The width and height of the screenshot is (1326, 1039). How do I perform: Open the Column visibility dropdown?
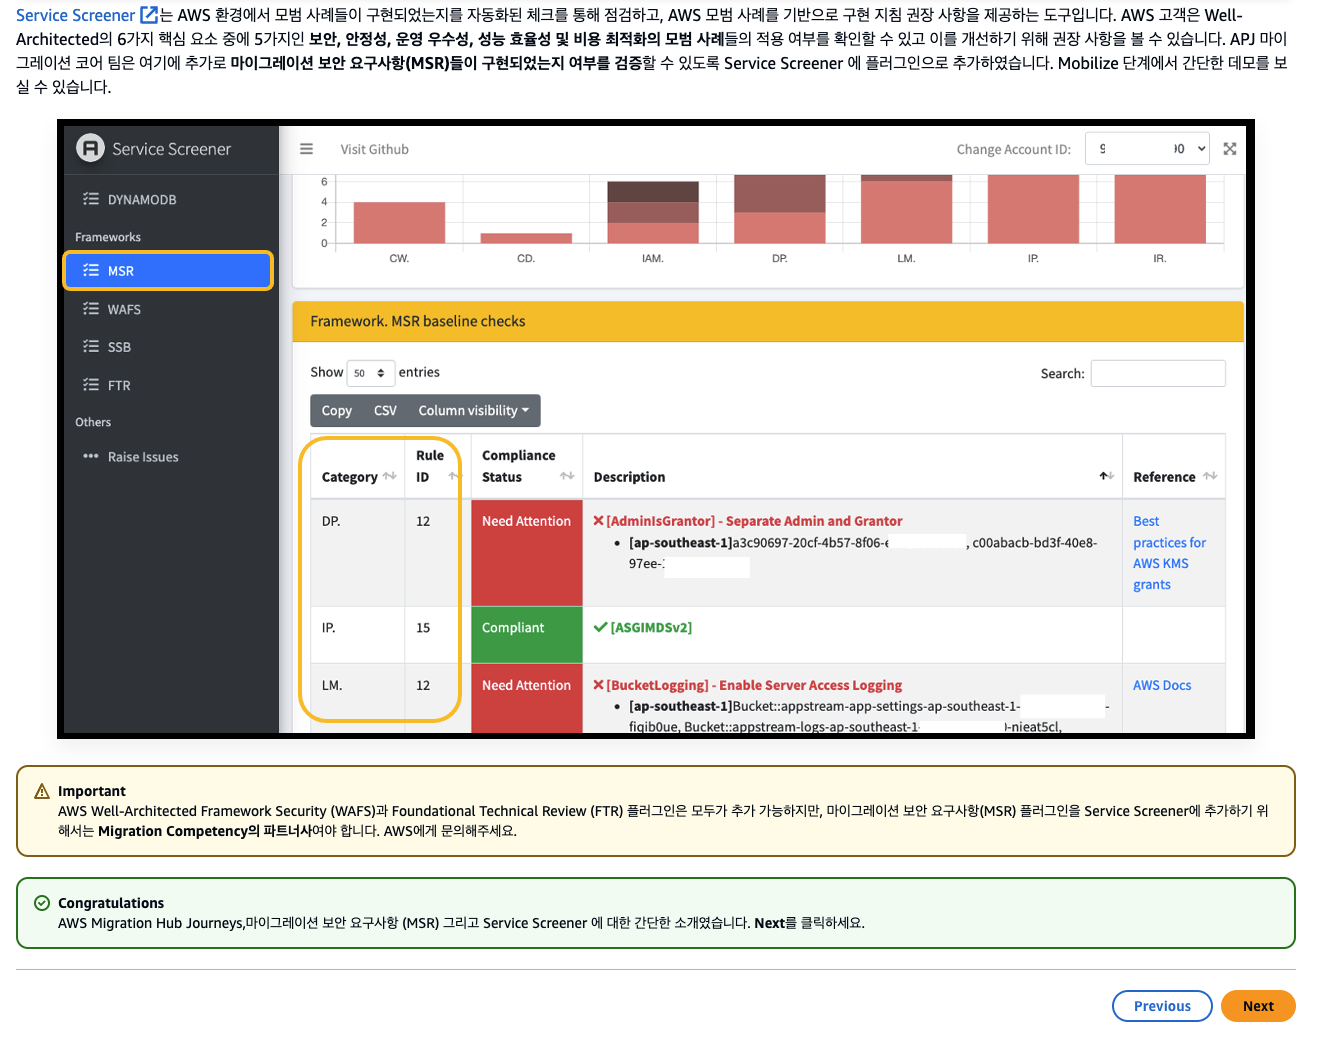point(474,411)
